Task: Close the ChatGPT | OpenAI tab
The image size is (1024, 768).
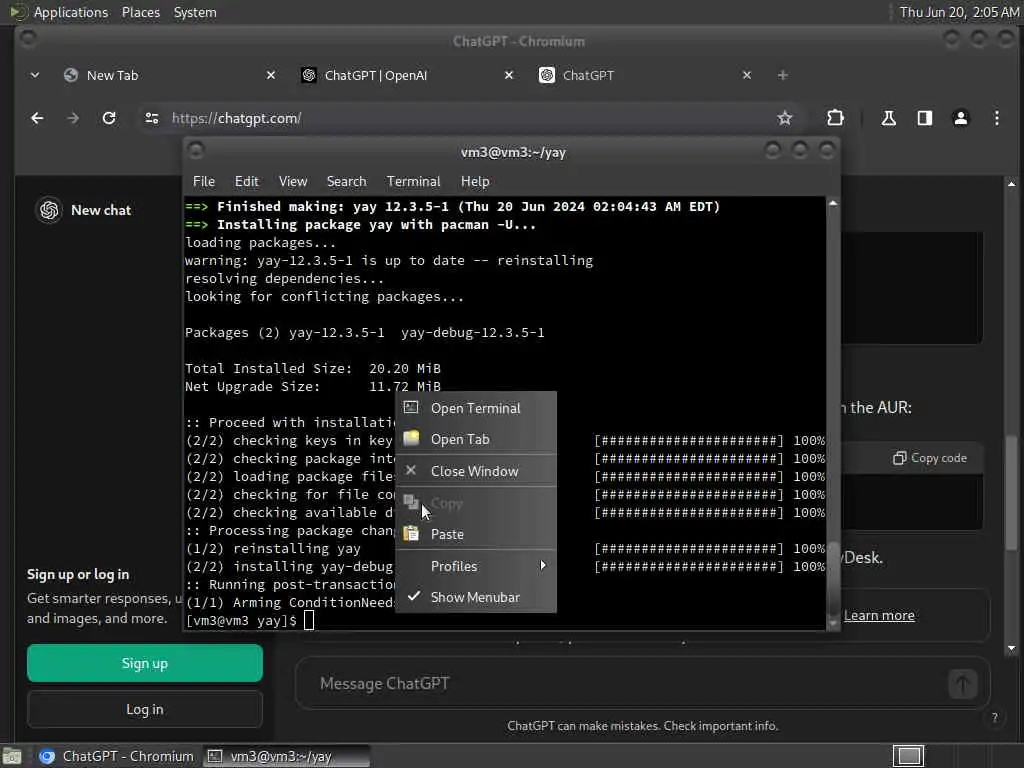Action: coord(509,76)
